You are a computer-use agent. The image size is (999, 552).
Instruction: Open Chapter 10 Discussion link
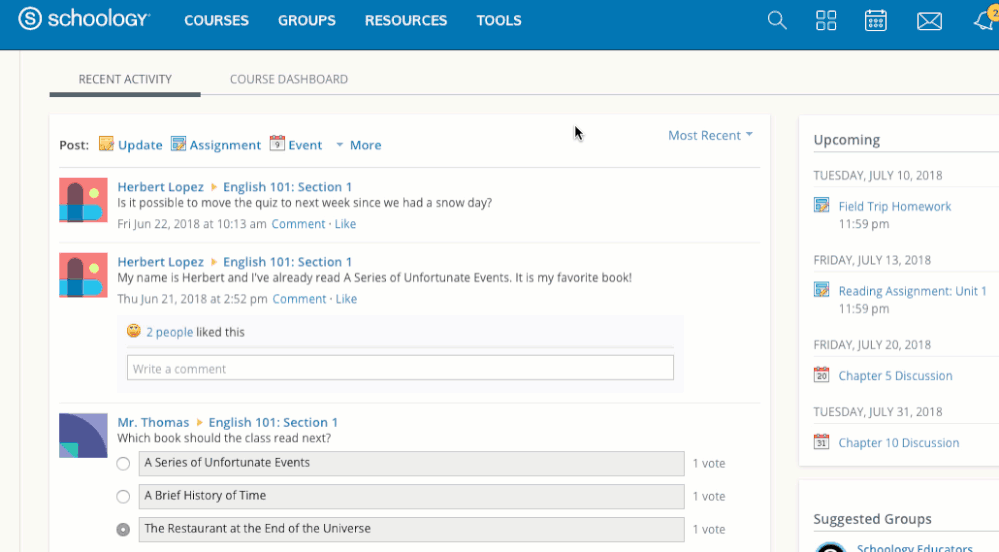[x=898, y=443]
